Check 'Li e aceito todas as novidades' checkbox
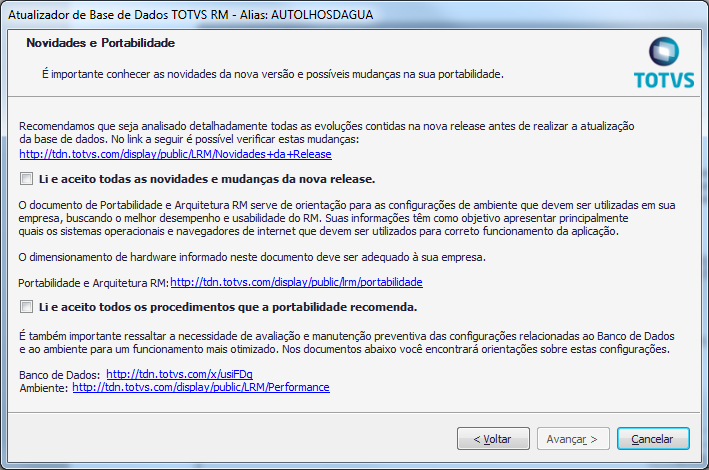This screenshot has height=470, width=709. click(x=26, y=179)
